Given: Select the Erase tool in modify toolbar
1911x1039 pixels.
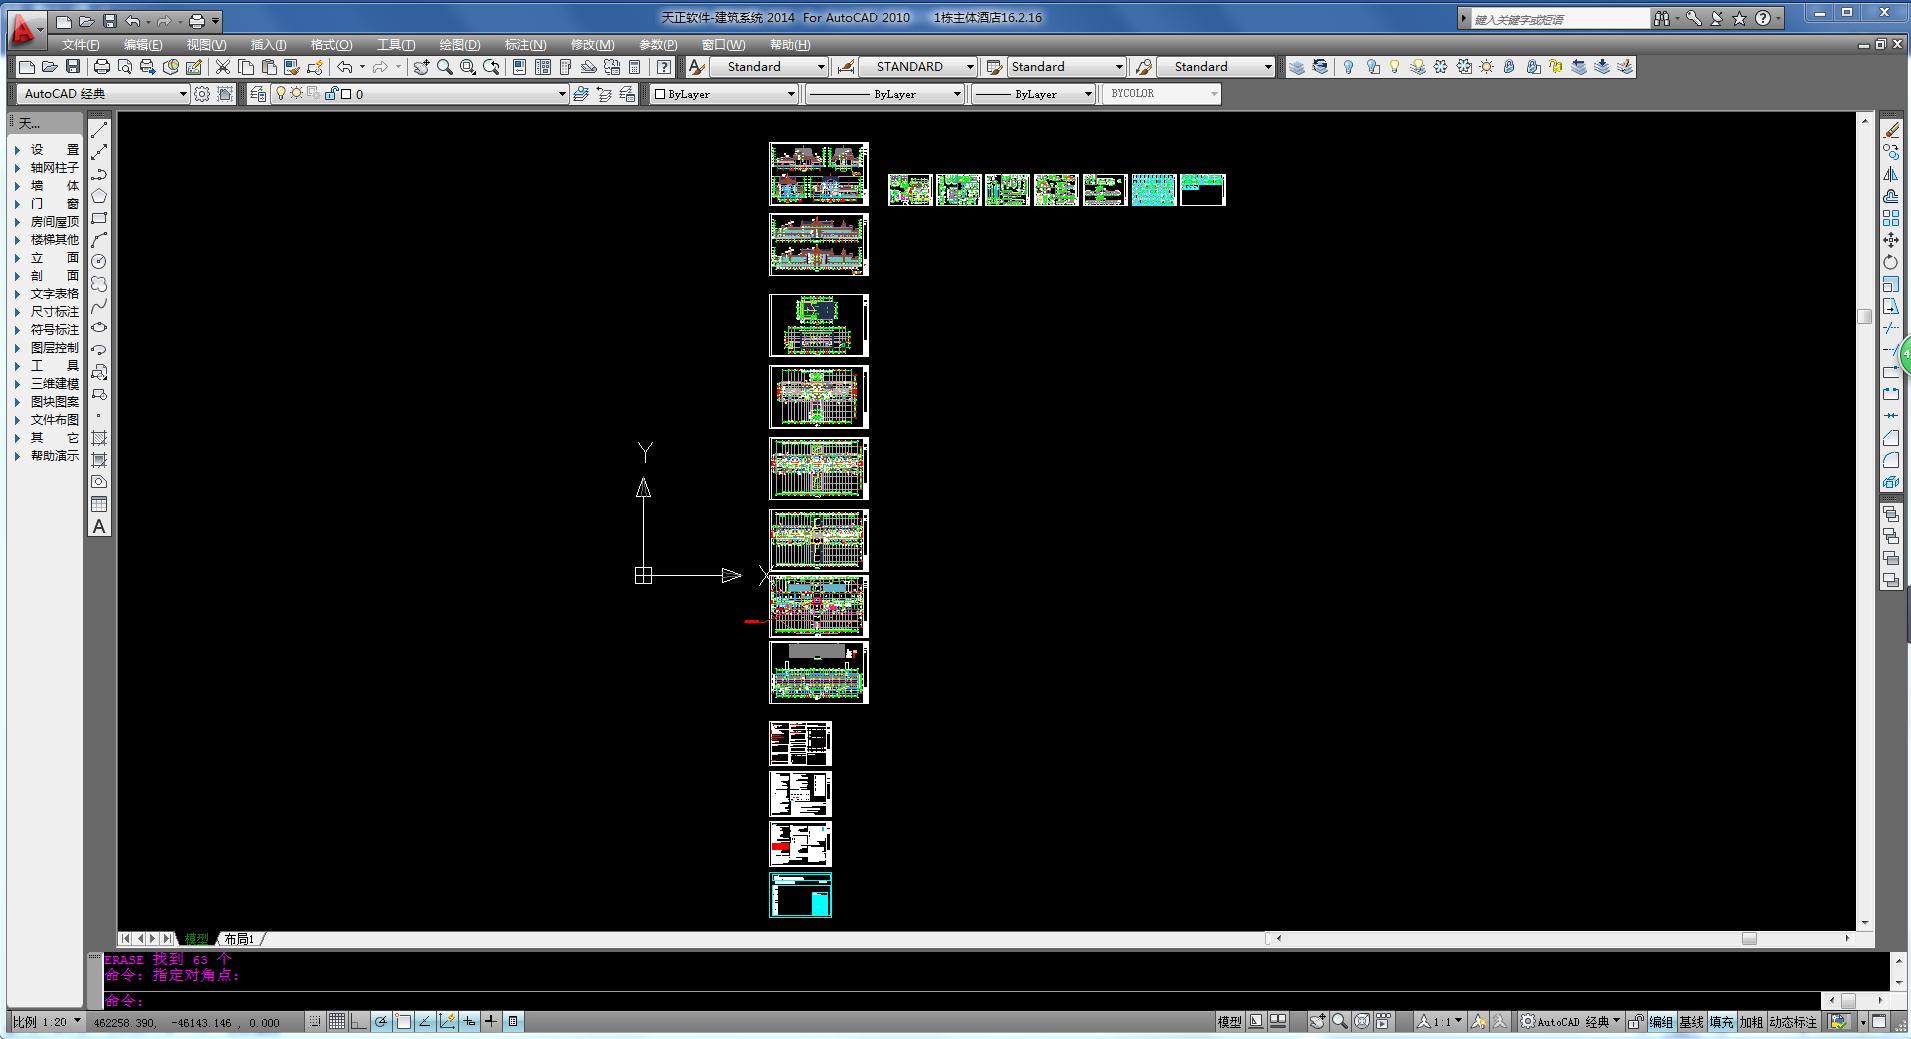Looking at the screenshot, I should pyautogui.click(x=1891, y=130).
